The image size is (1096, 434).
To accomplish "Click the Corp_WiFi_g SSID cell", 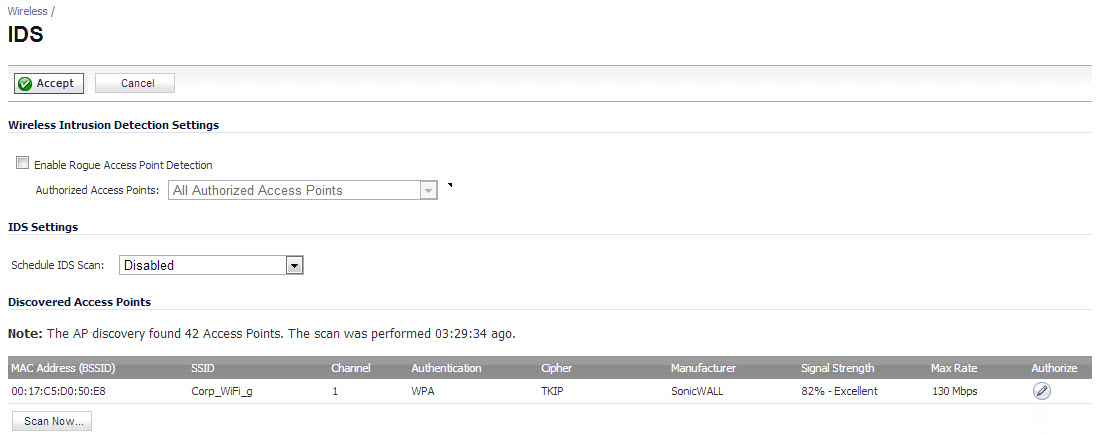I will coord(222,391).
